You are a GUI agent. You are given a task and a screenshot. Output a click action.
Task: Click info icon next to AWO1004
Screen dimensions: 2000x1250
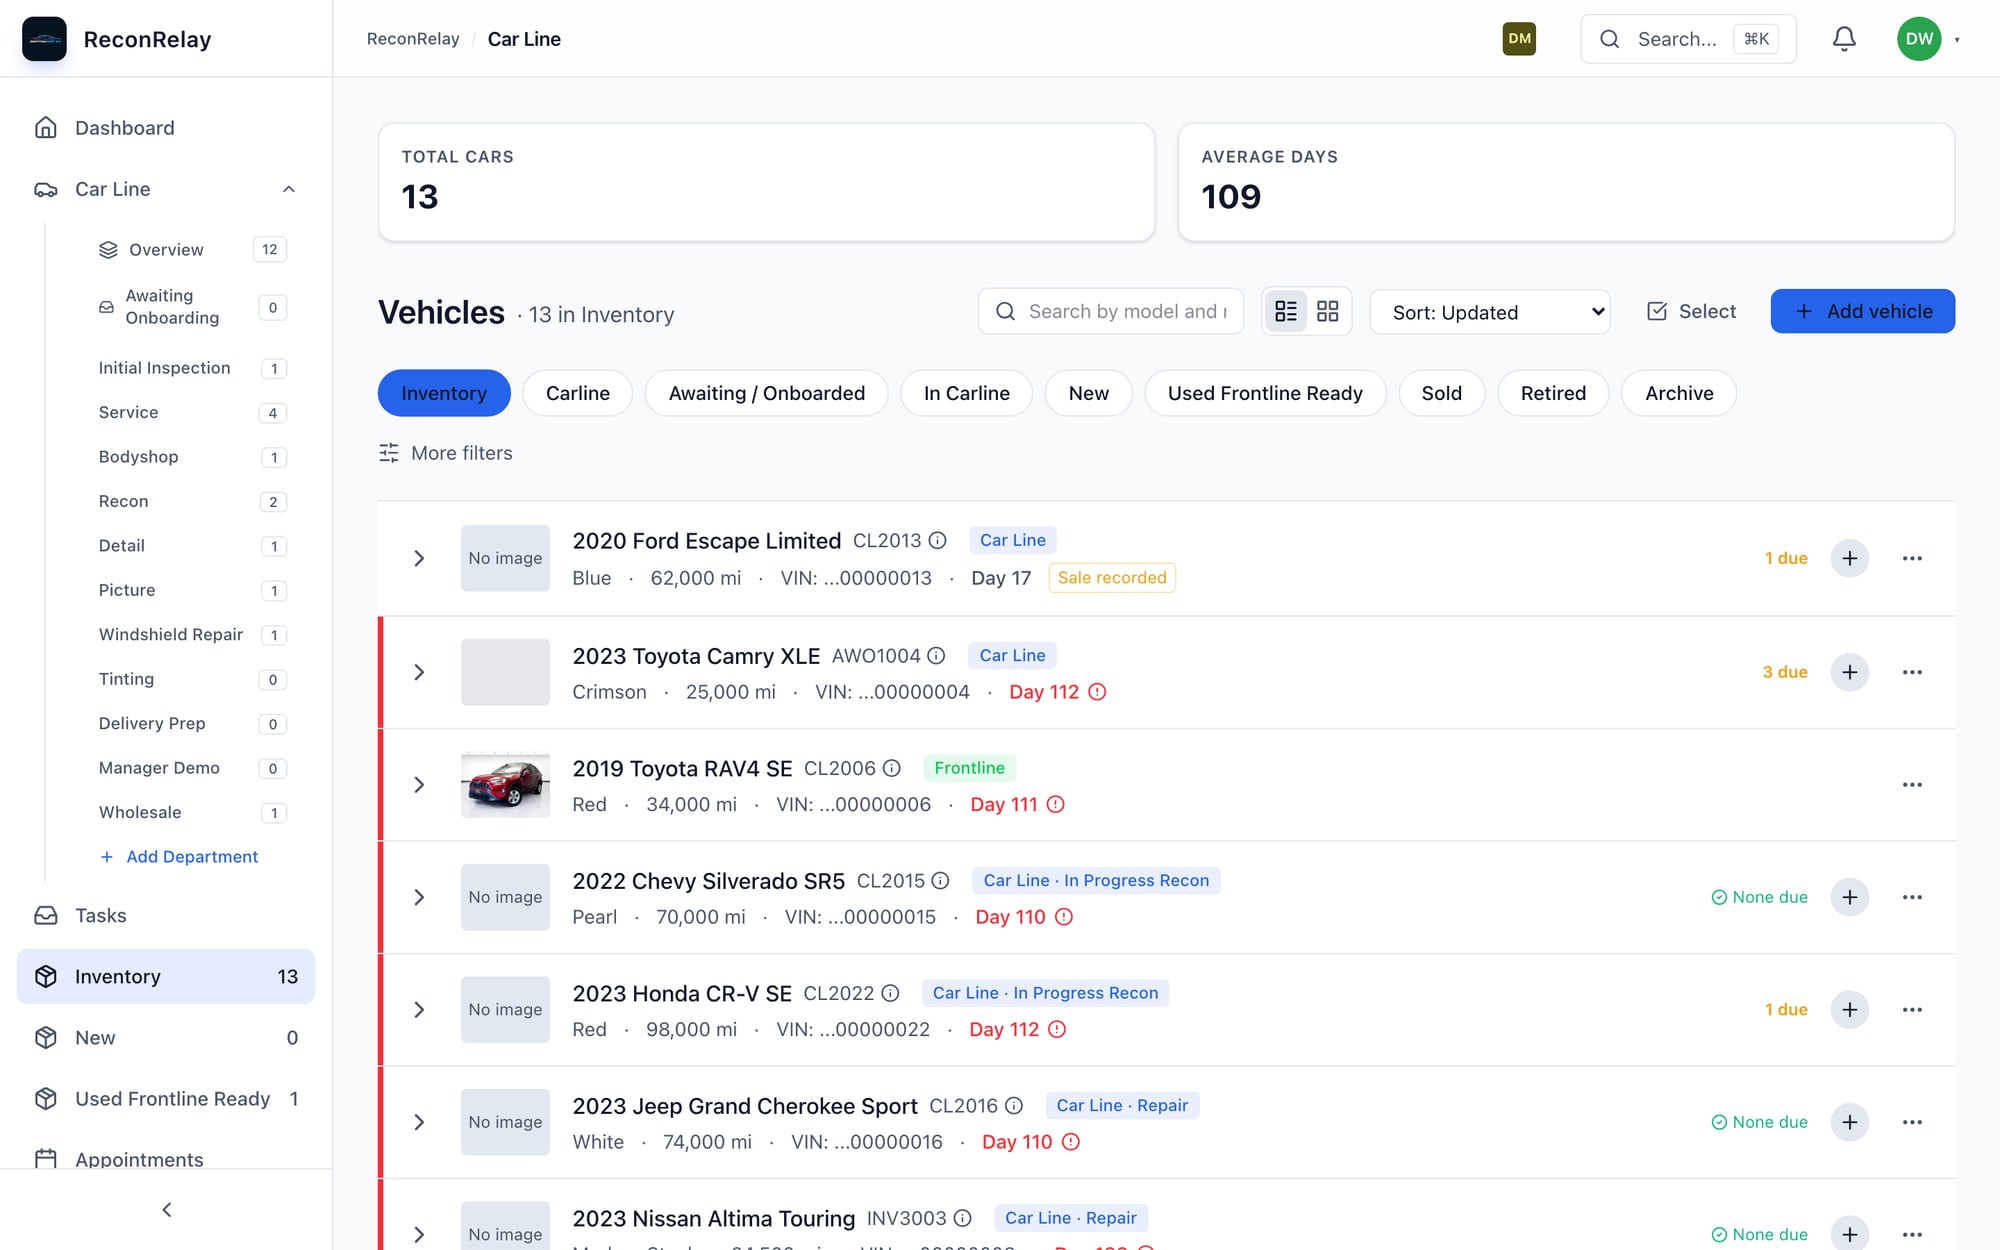click(936, 656)
